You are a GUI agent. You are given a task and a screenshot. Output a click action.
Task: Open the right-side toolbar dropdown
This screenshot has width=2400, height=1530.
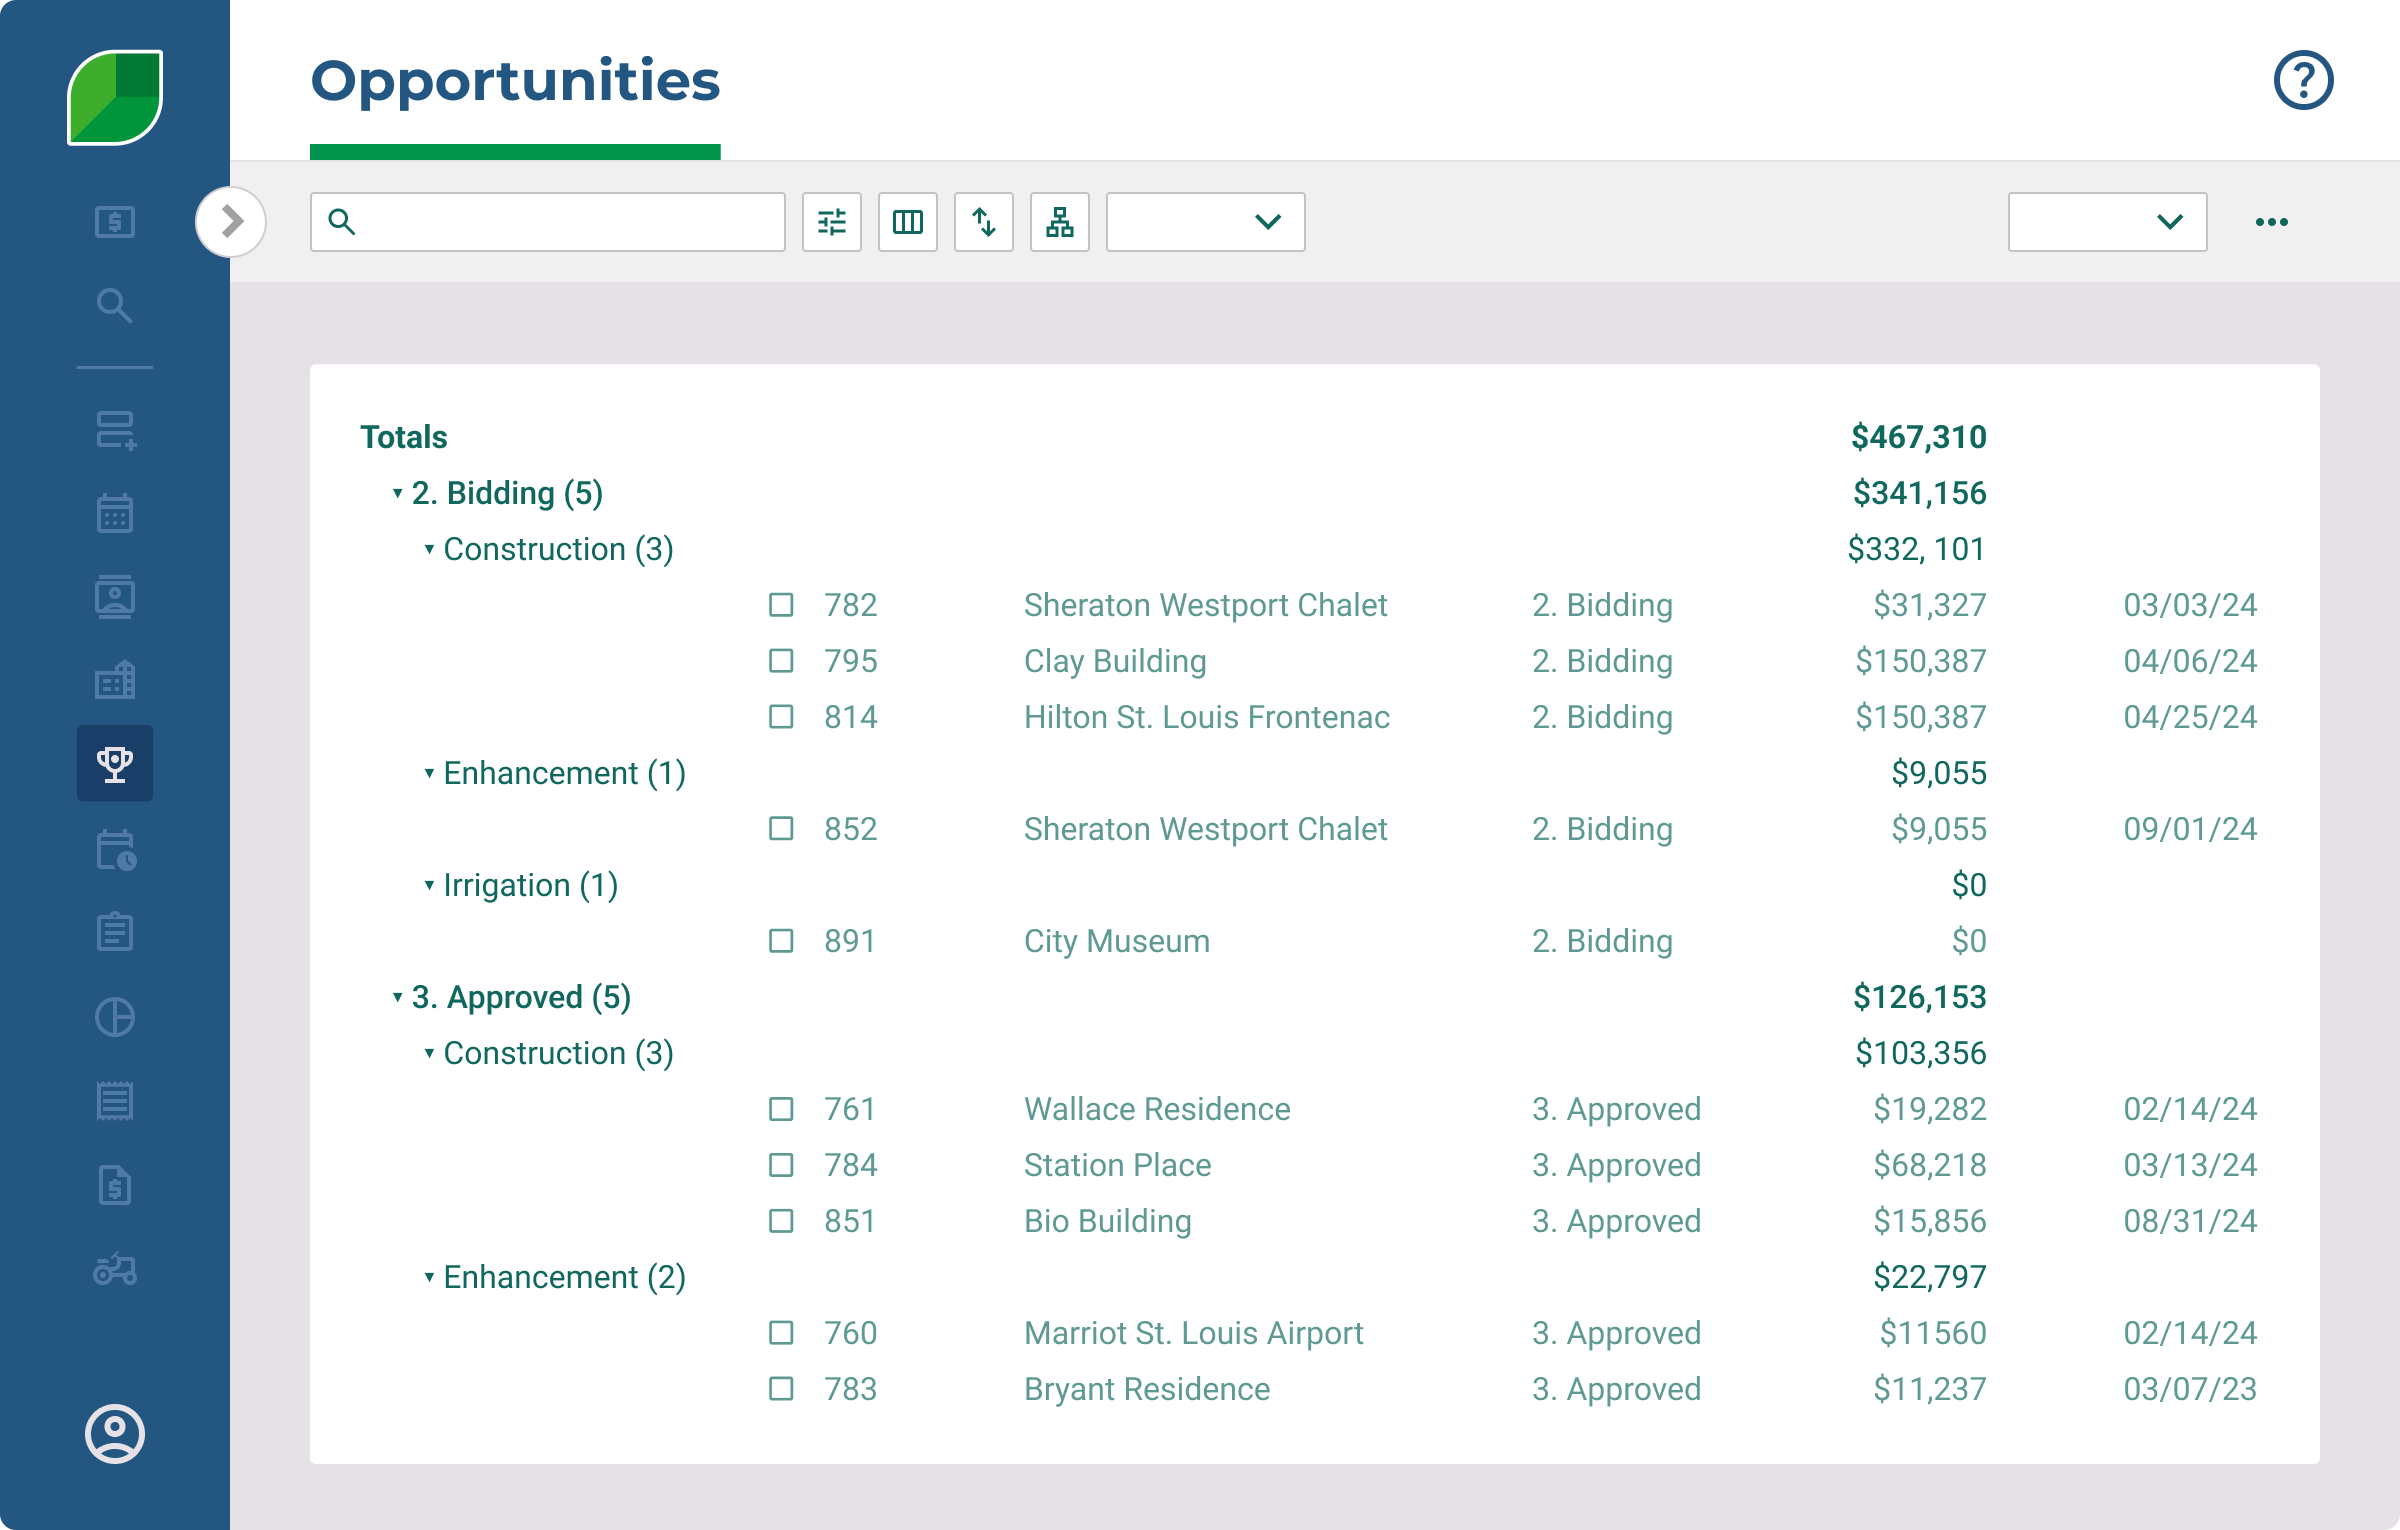tap(2108, 222)
